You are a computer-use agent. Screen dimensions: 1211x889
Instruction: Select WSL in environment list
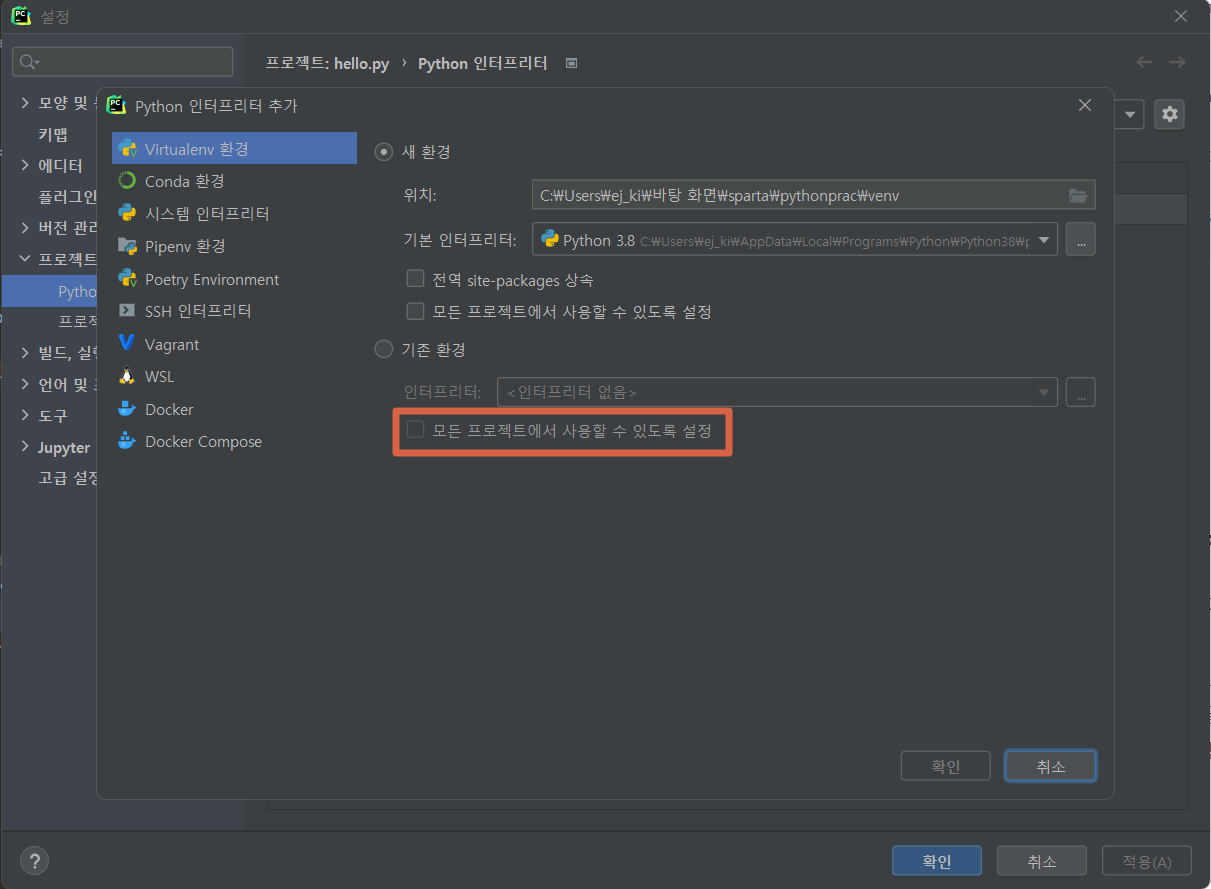click(x=234, y=376)
